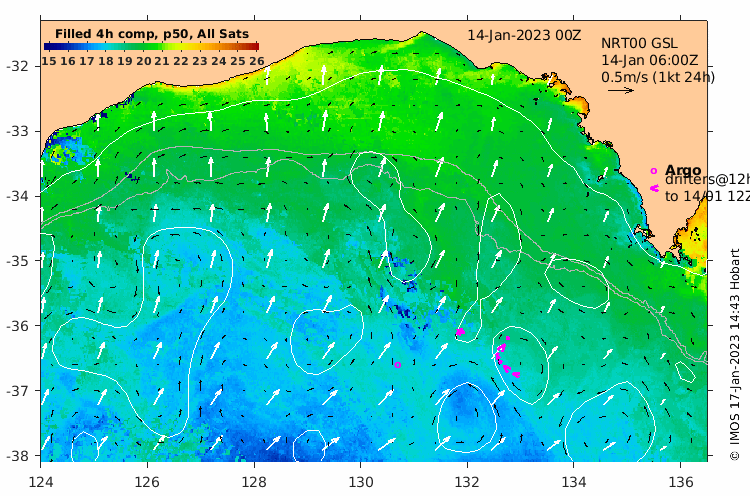The image size is (750, 496).
Task: Click latitude axis label -35
Action: 17,261
